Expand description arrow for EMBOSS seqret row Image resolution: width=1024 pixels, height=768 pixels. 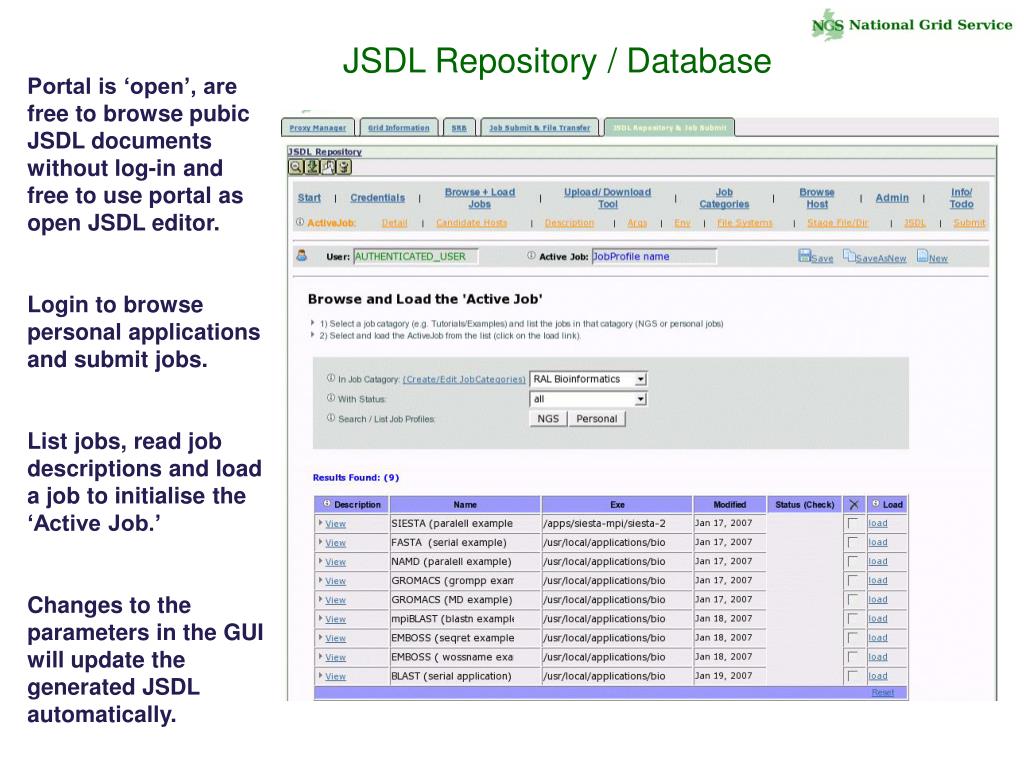(x=321, y=637)
